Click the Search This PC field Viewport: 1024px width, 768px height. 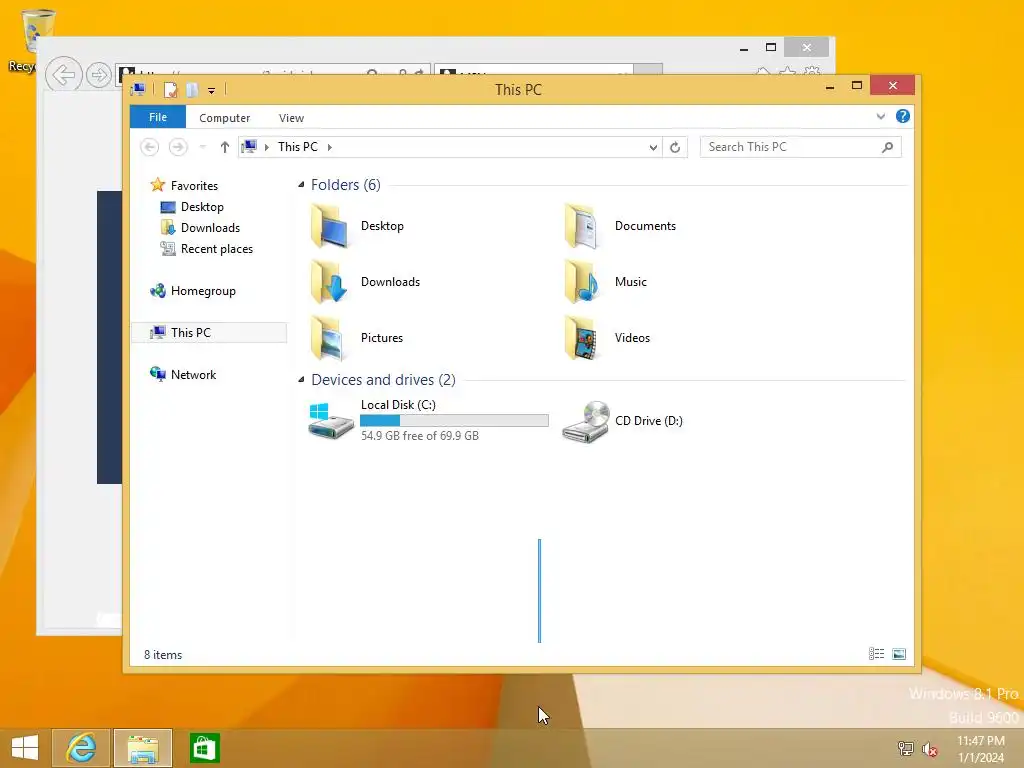tap(801, 147)
